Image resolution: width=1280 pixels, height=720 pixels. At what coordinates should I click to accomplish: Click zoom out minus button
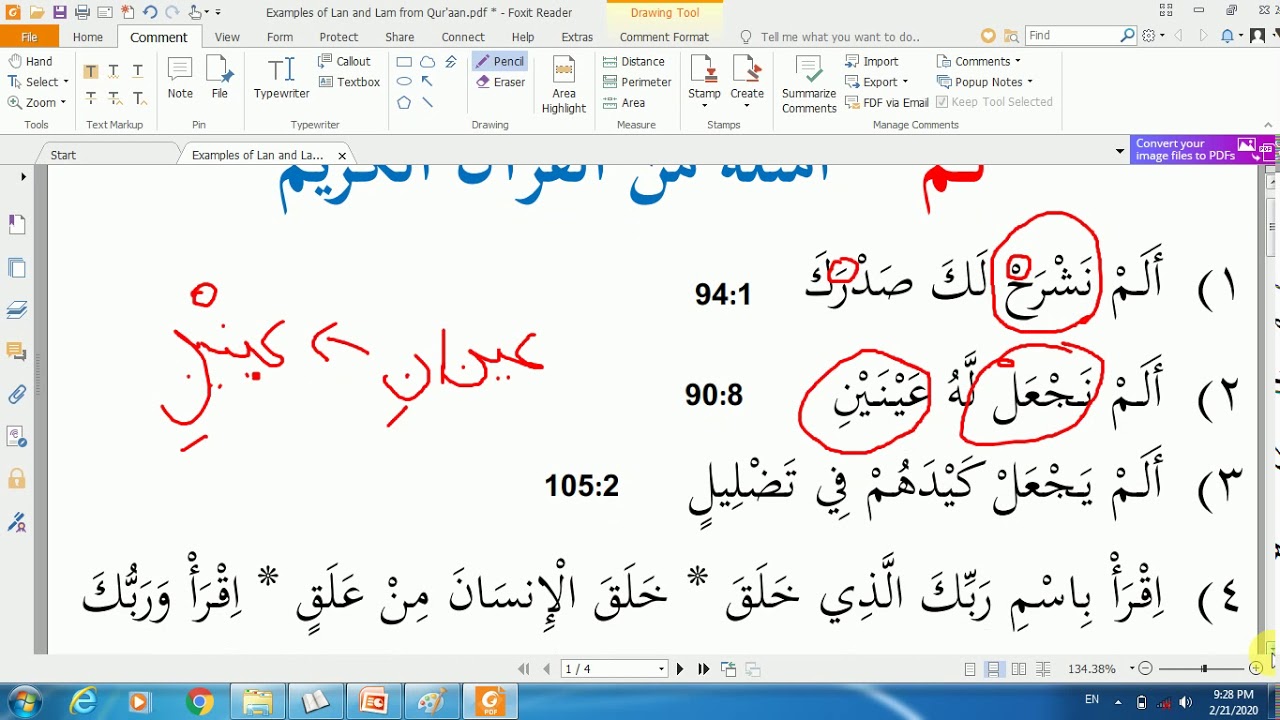pos(1146,669)
